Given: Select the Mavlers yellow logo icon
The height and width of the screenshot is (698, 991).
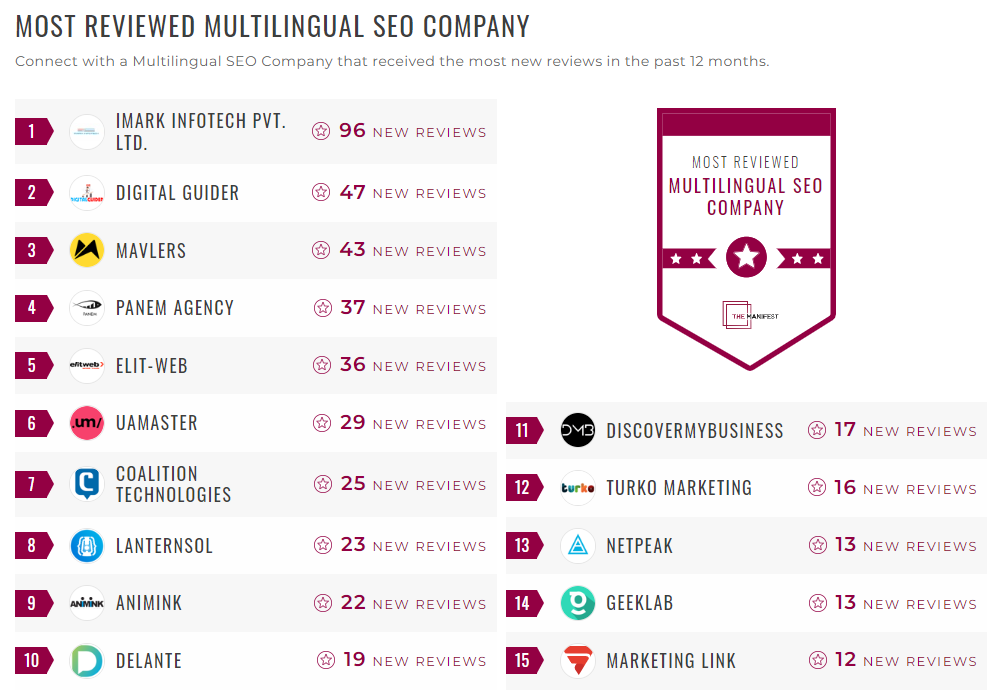Looking at the screenshot, I should pos(86,250).
